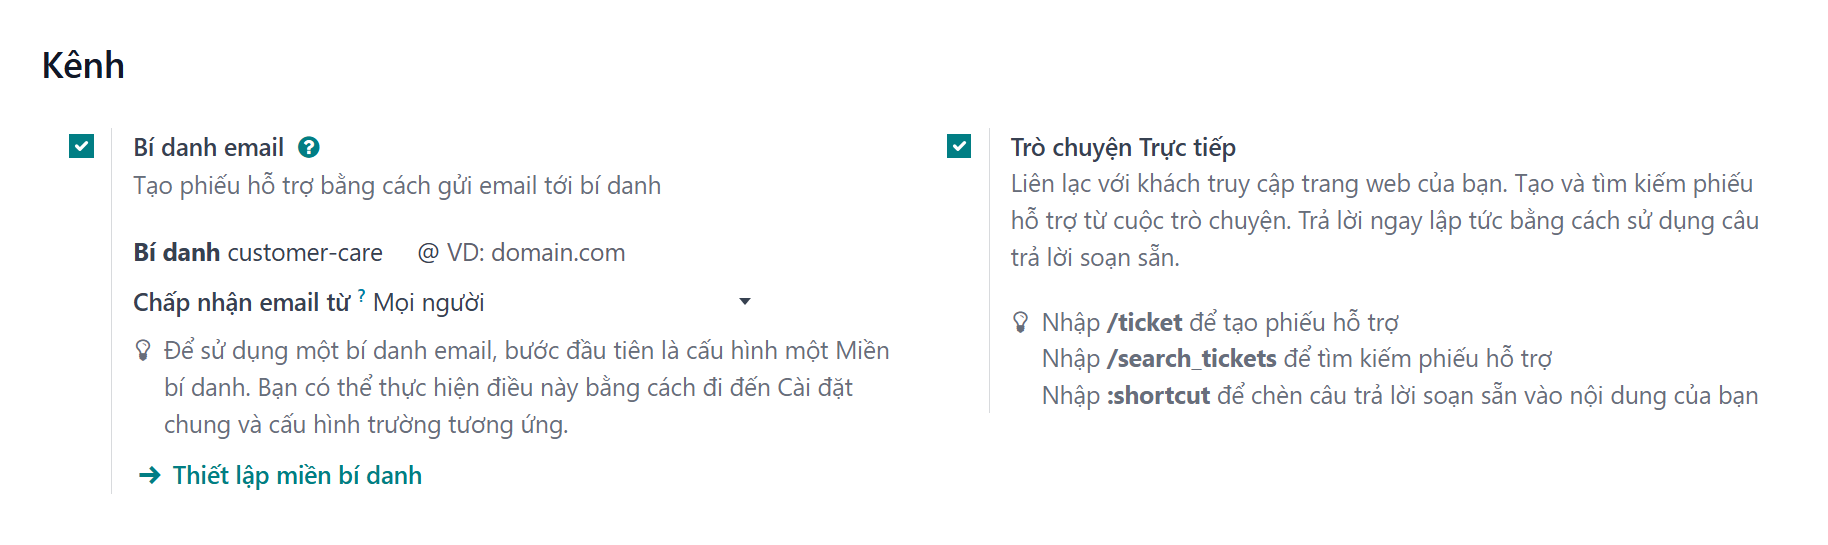The image size is (1828, 545).
Task: Uncheck the Bí danh email checkbox
Action: (x=81, y=146)
